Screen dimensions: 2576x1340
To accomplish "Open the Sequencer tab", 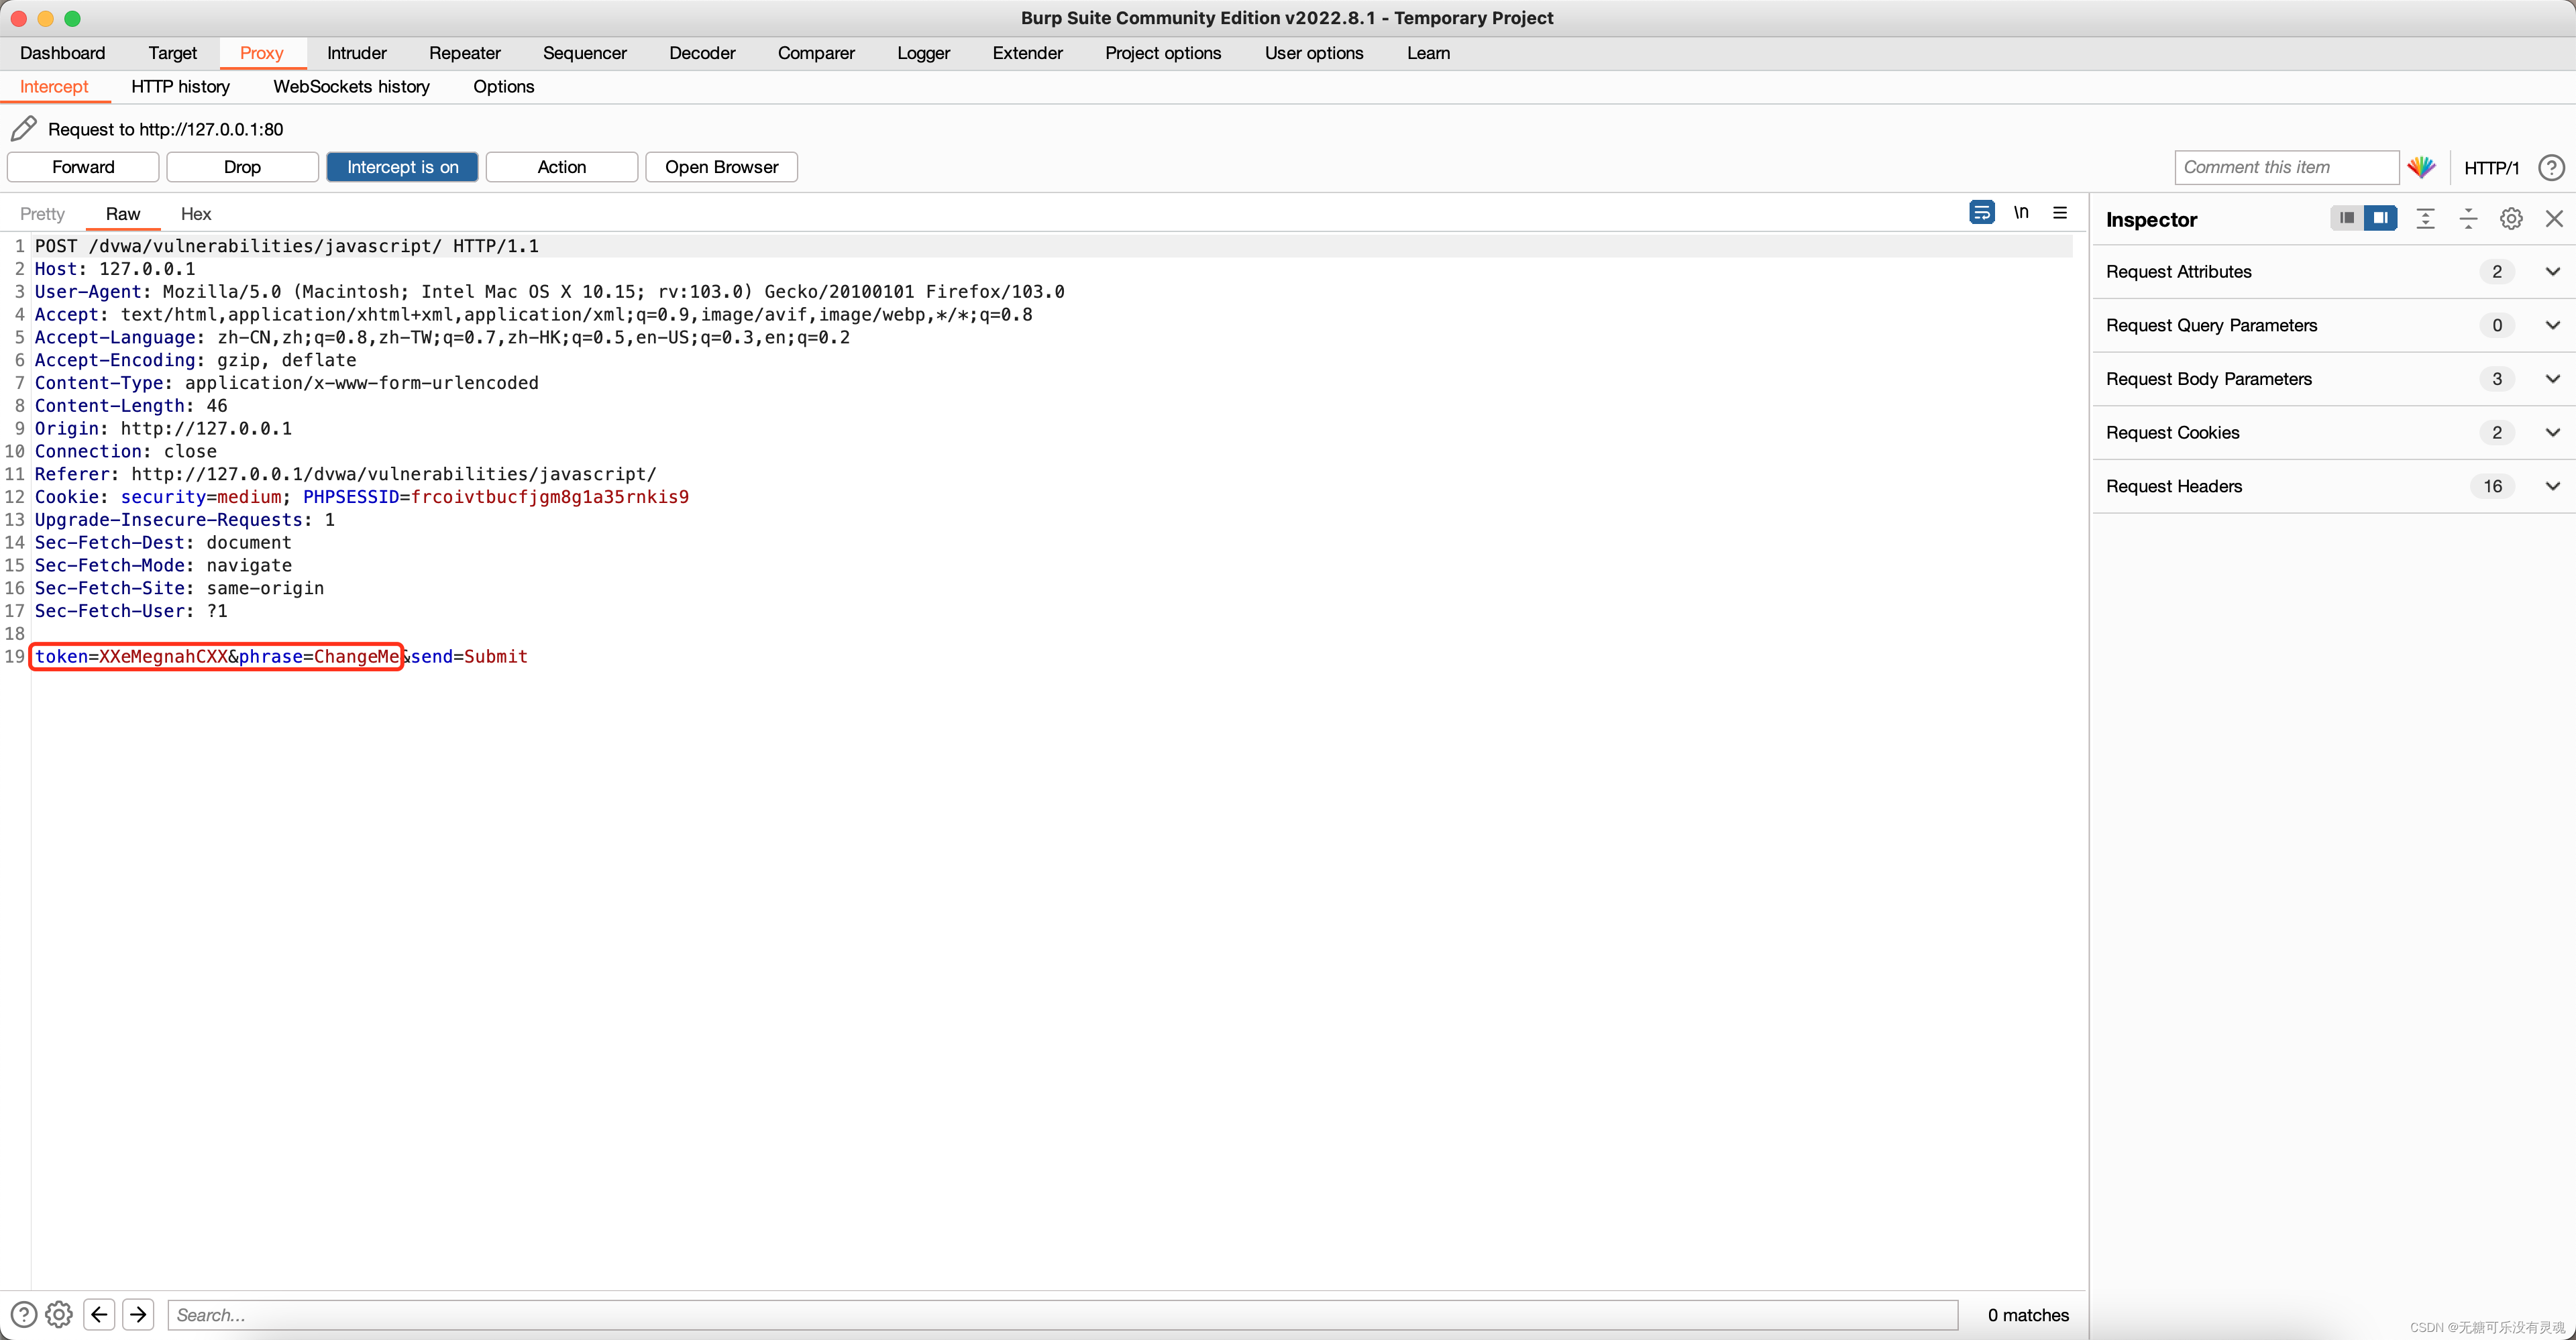I will [x=585, y=53].
